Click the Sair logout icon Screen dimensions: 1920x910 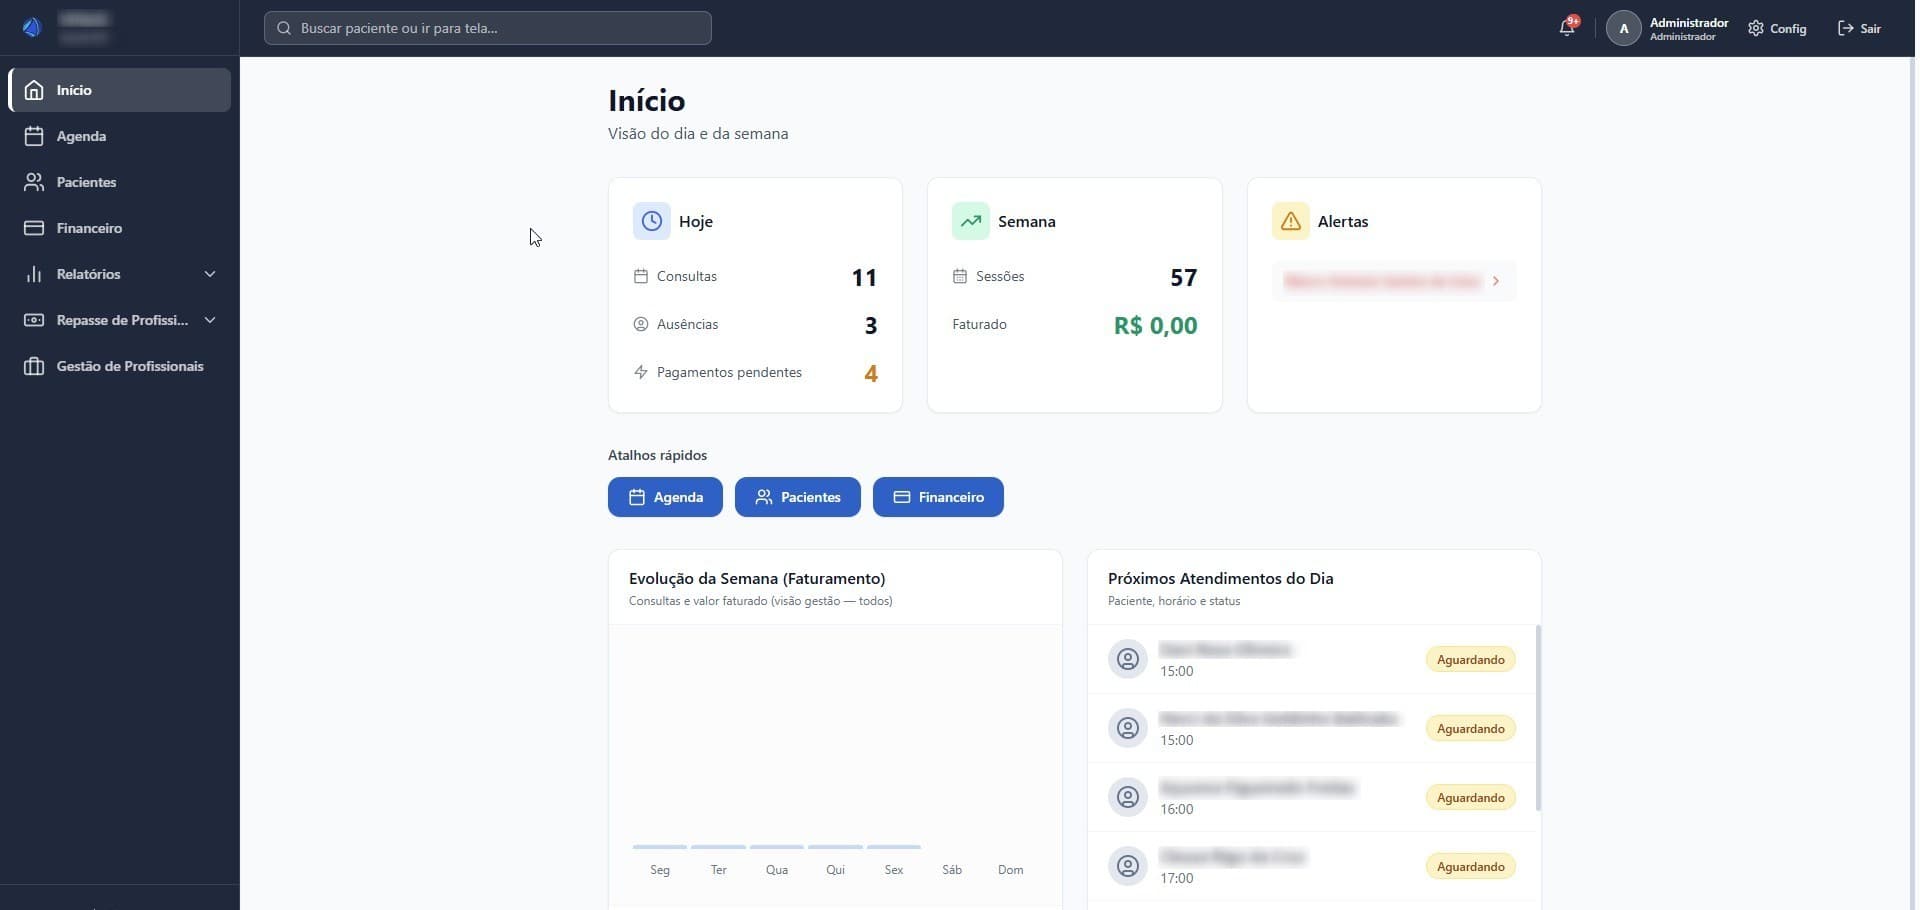coord(1846,28)
